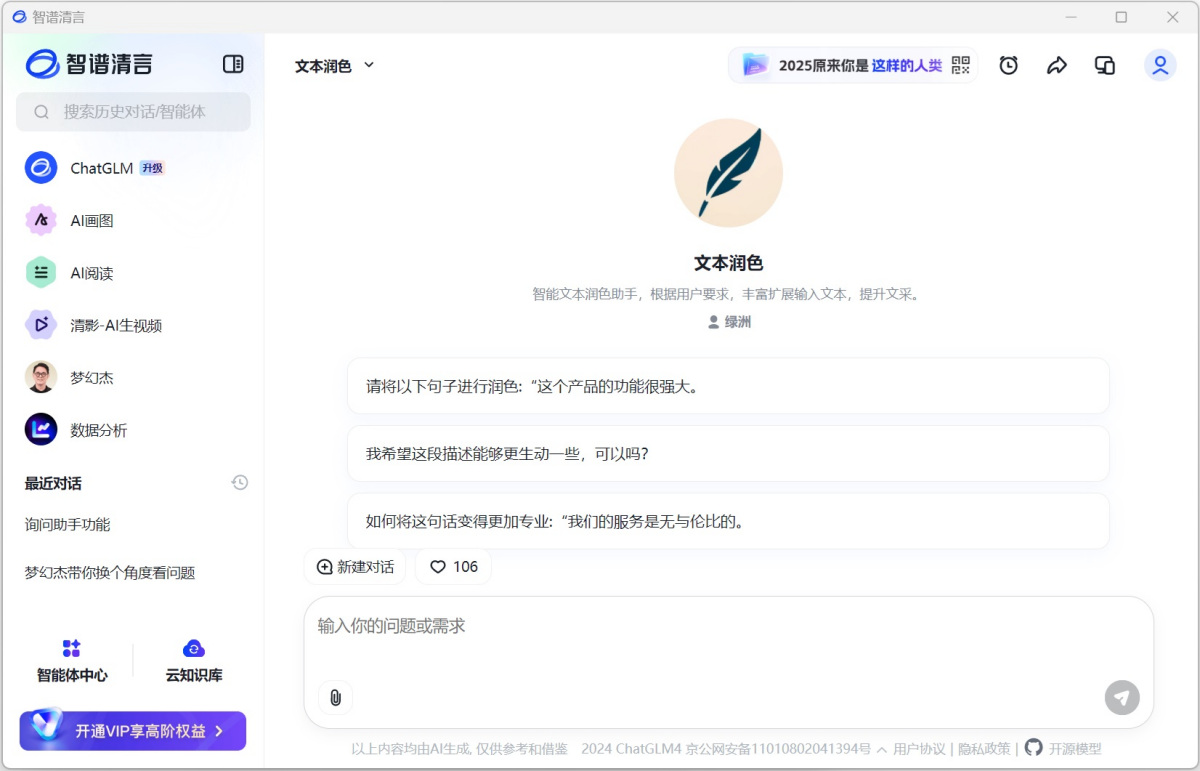Like the agent with heart 106 button
The width and height of the screenshot is (1200, 771).
pos(453,567)
